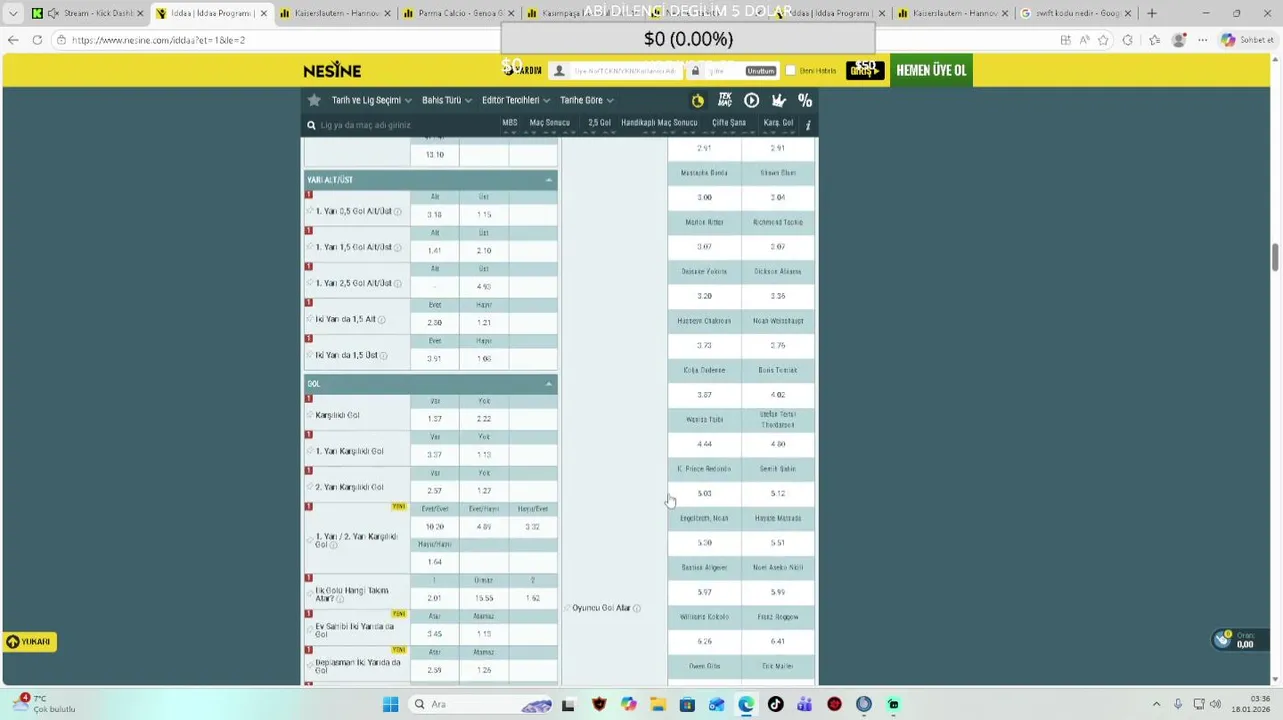1283x720 pixels.
Task: Click the Maç Sonucu column header
Action: [x=549, y=123]
